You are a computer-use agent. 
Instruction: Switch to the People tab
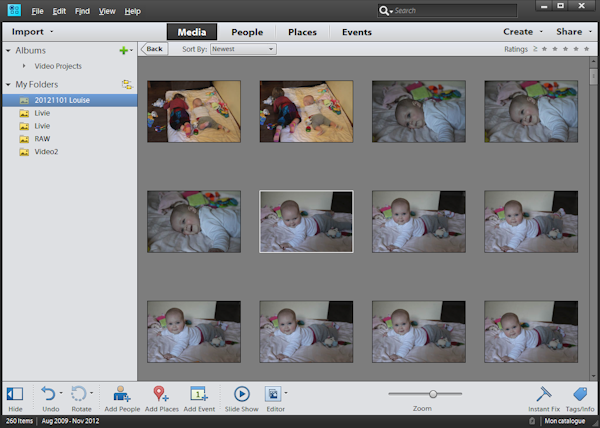click(x=246, y=32)
